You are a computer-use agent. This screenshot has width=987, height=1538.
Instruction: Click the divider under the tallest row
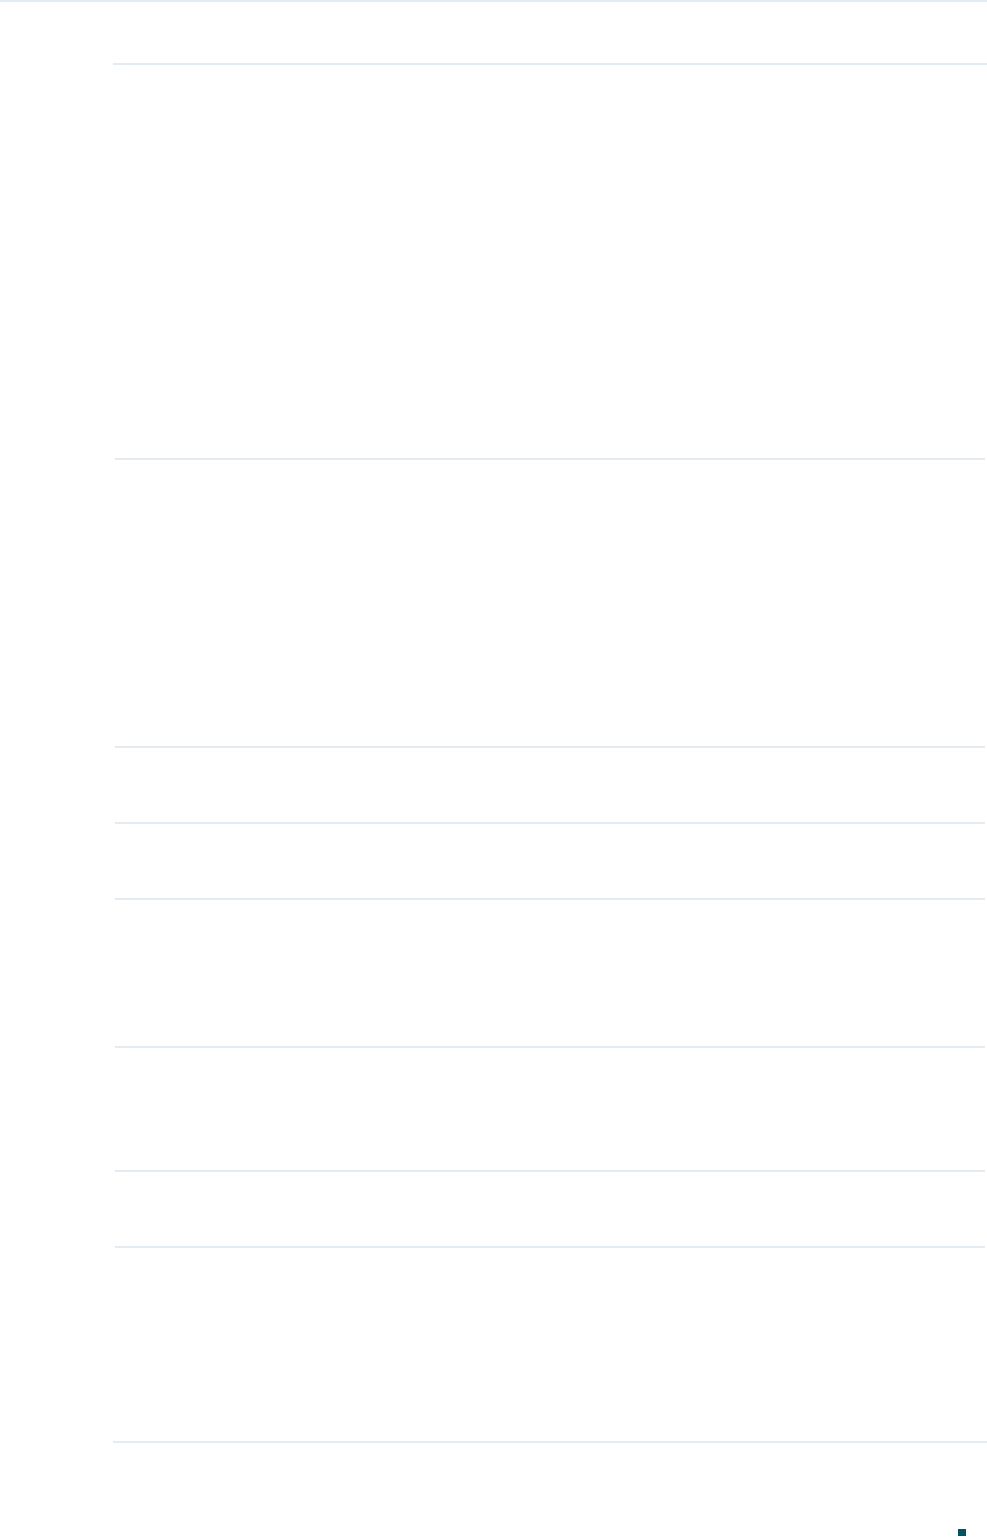550,459
